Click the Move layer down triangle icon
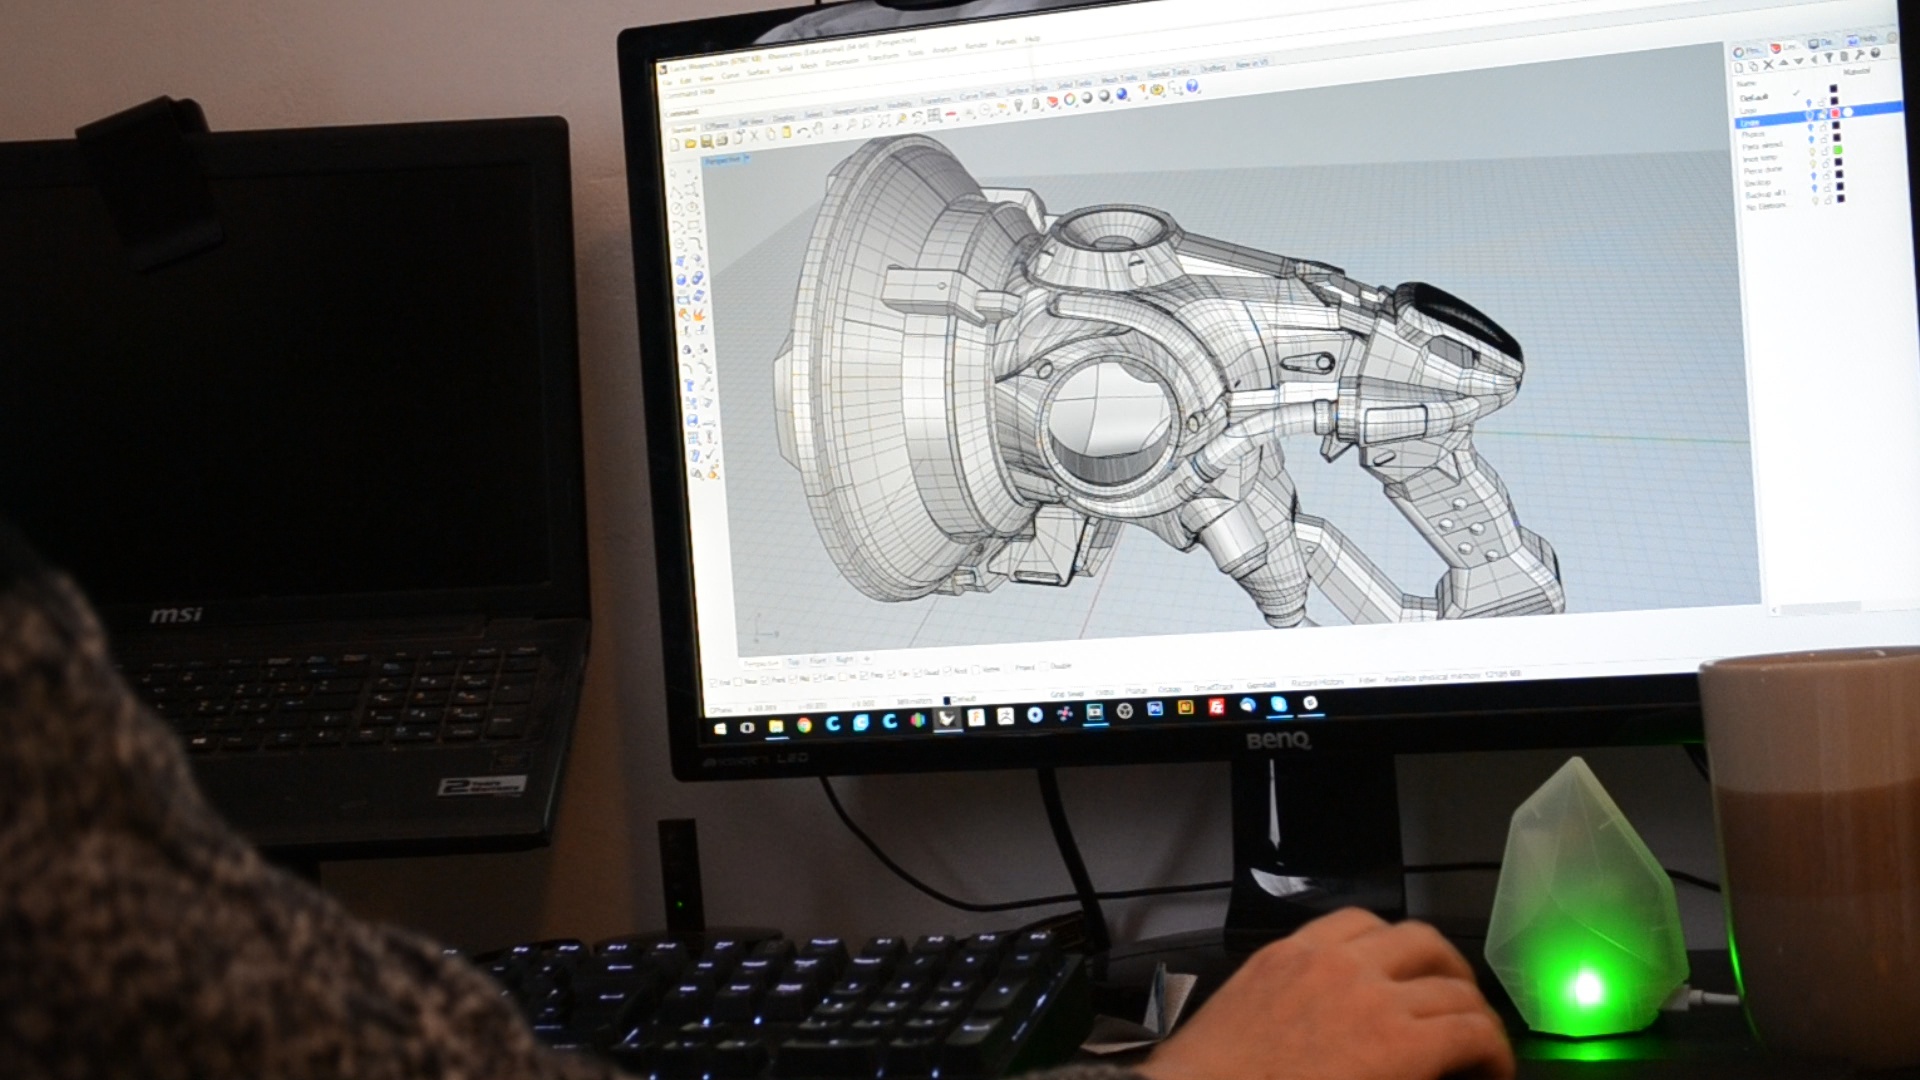The width and height of the screenshot is (1920, 1080). coord(1798,61)
